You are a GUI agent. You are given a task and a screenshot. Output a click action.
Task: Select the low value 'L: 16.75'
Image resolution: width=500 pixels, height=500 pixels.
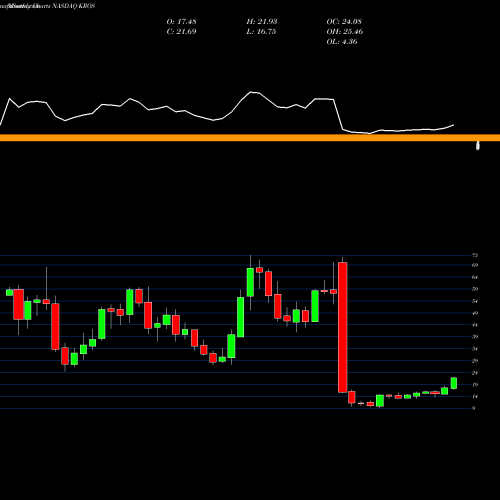[x=261, y=32]
